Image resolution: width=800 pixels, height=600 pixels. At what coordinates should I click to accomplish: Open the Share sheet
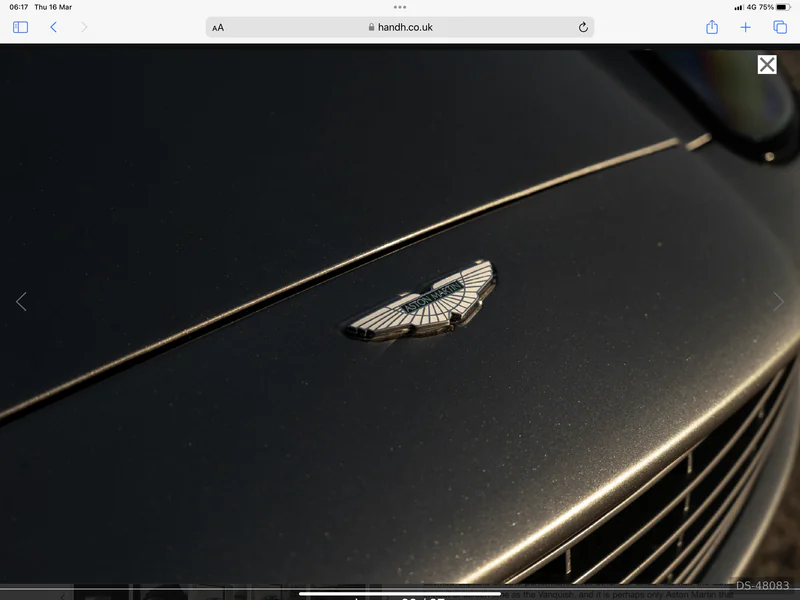click(x=712, y=27)
